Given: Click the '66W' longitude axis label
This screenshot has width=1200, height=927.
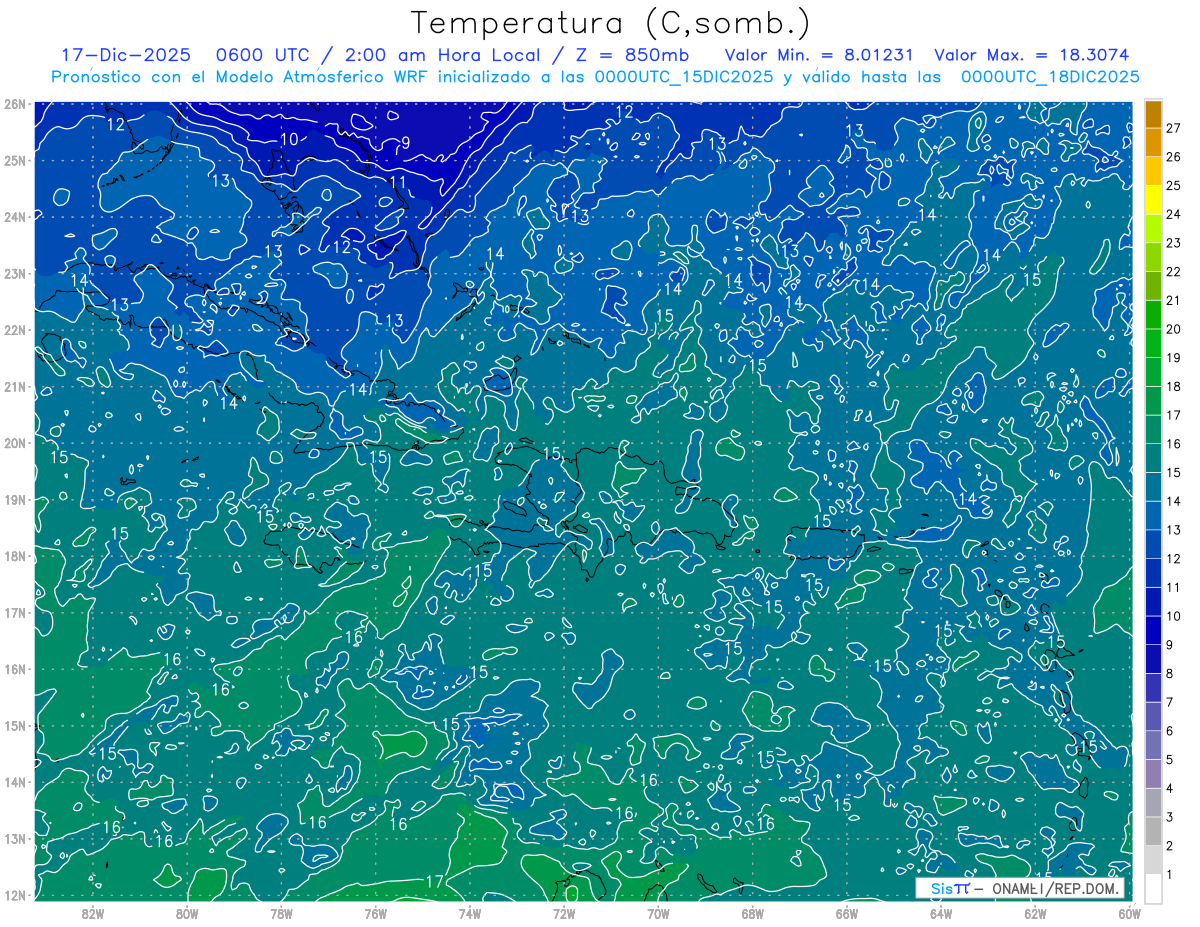Looking at the screenshot, I should (847, 912).
